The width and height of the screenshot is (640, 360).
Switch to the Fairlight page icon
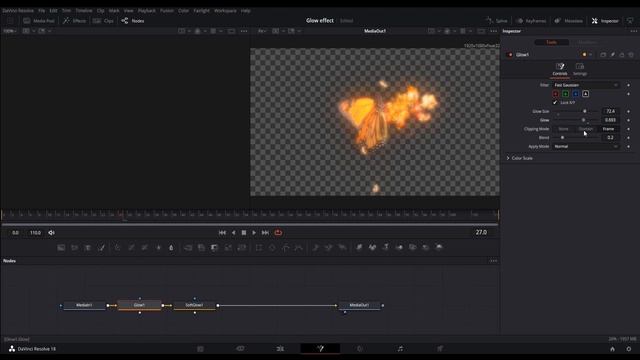click(400, 349)
